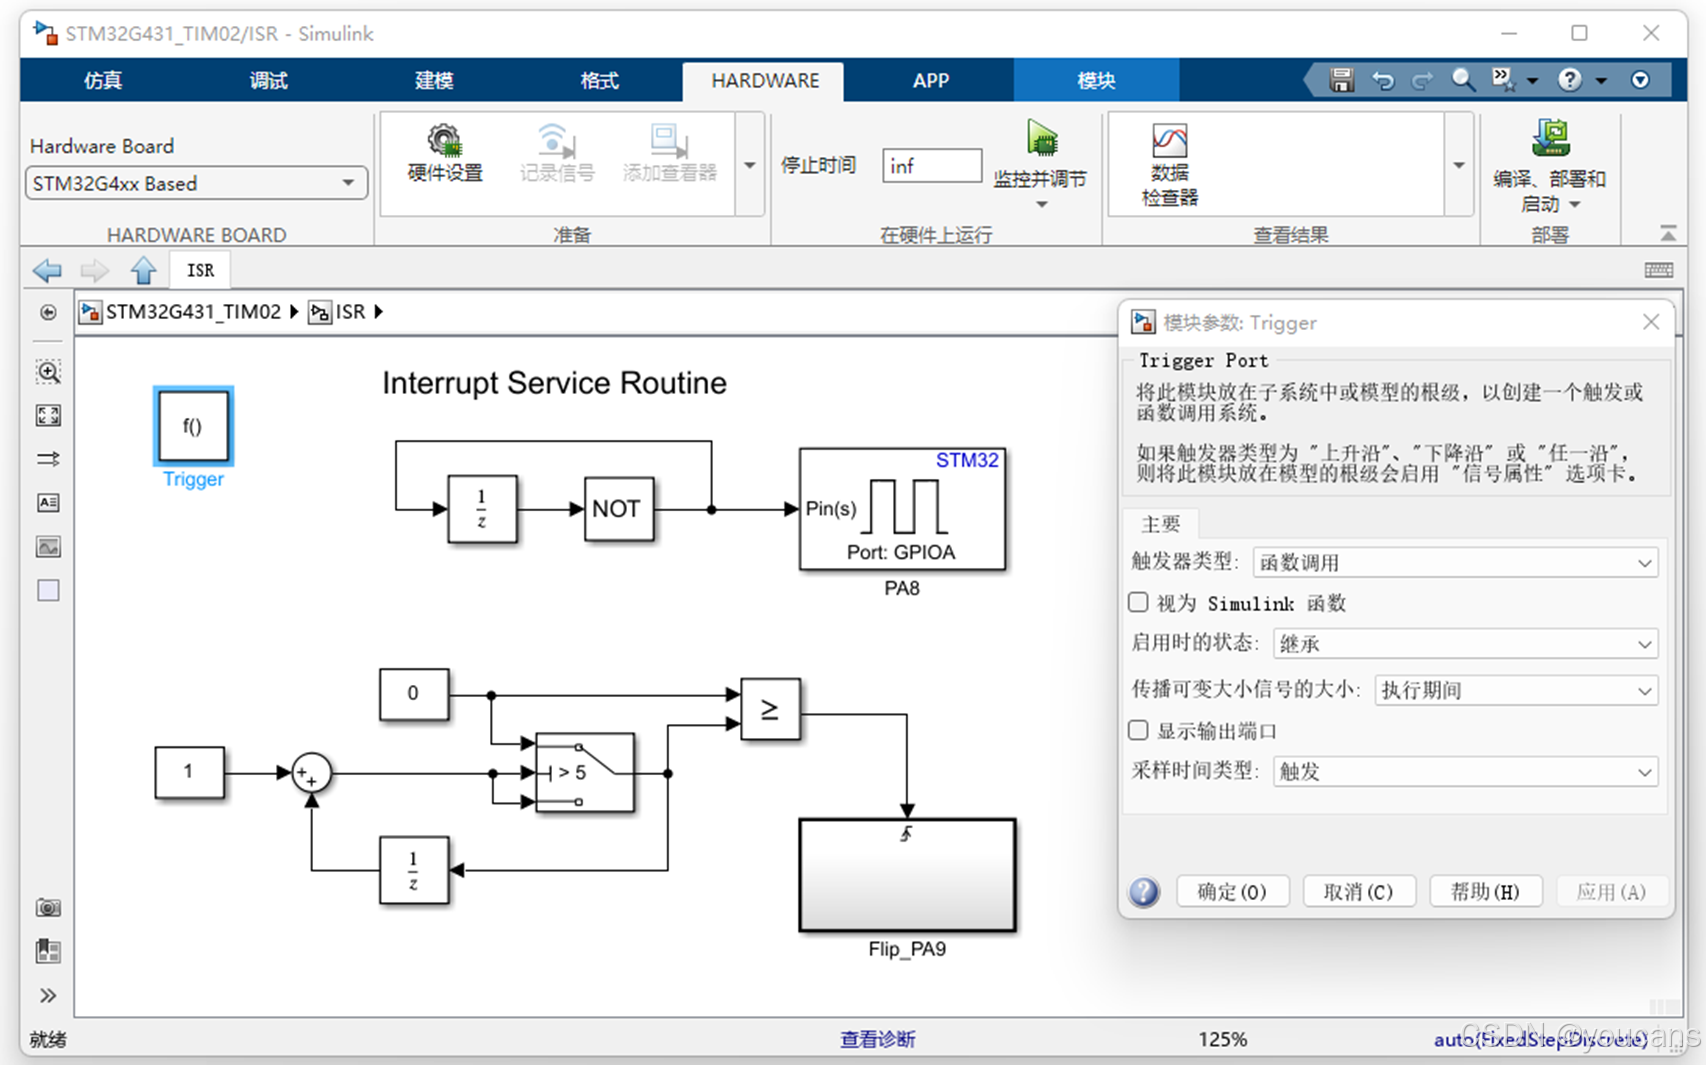Screen dimensions: 1706x1065
Task: Expand the palette with double chevron
Action: pyautogui.click(x=48, y=995)
